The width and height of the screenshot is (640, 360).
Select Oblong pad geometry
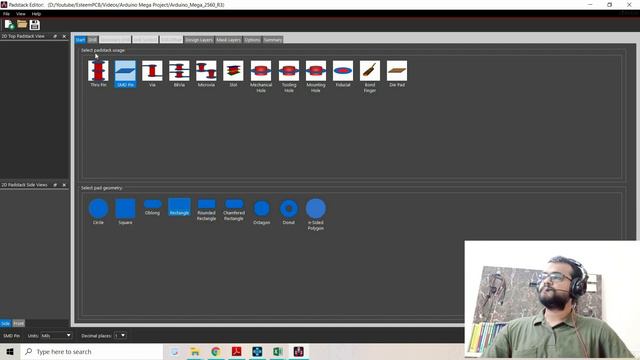pos(152,207)
